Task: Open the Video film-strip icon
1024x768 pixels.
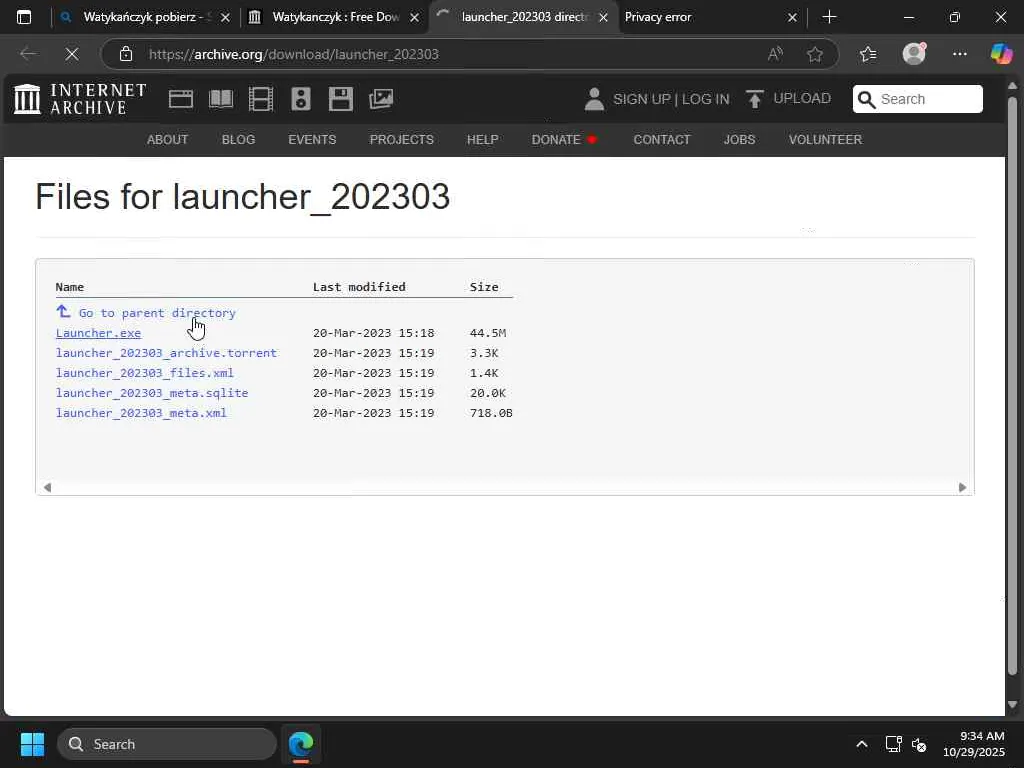Action: pyautogui.click(x=261, y=99)
